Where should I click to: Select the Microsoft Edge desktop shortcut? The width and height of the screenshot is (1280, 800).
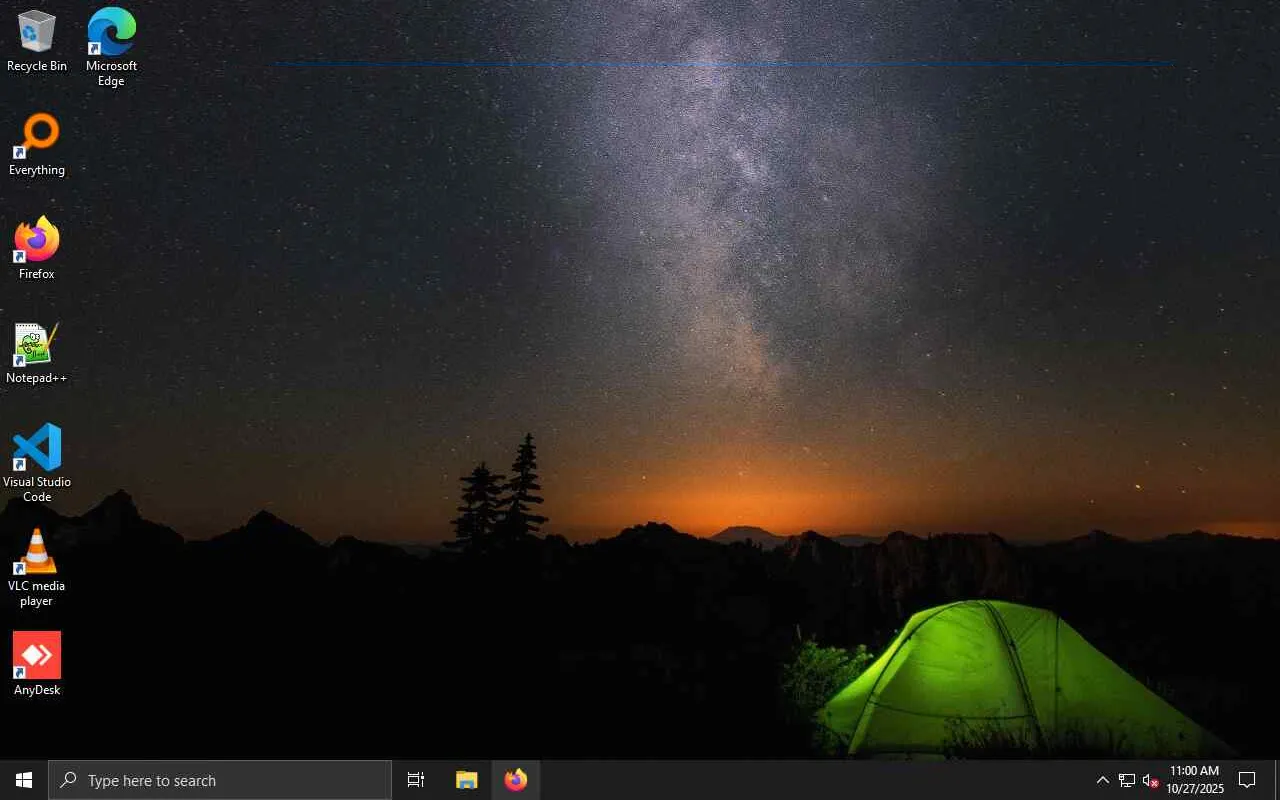tap(111, 46)
